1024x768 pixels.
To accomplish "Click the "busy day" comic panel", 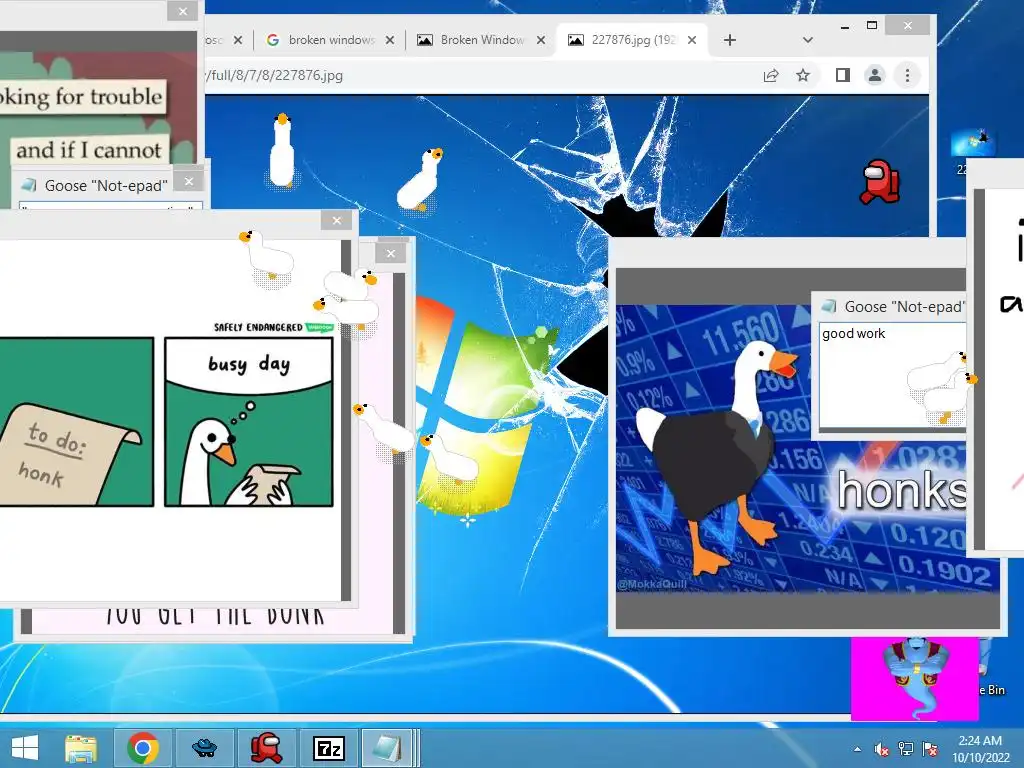I will point(248,422).
